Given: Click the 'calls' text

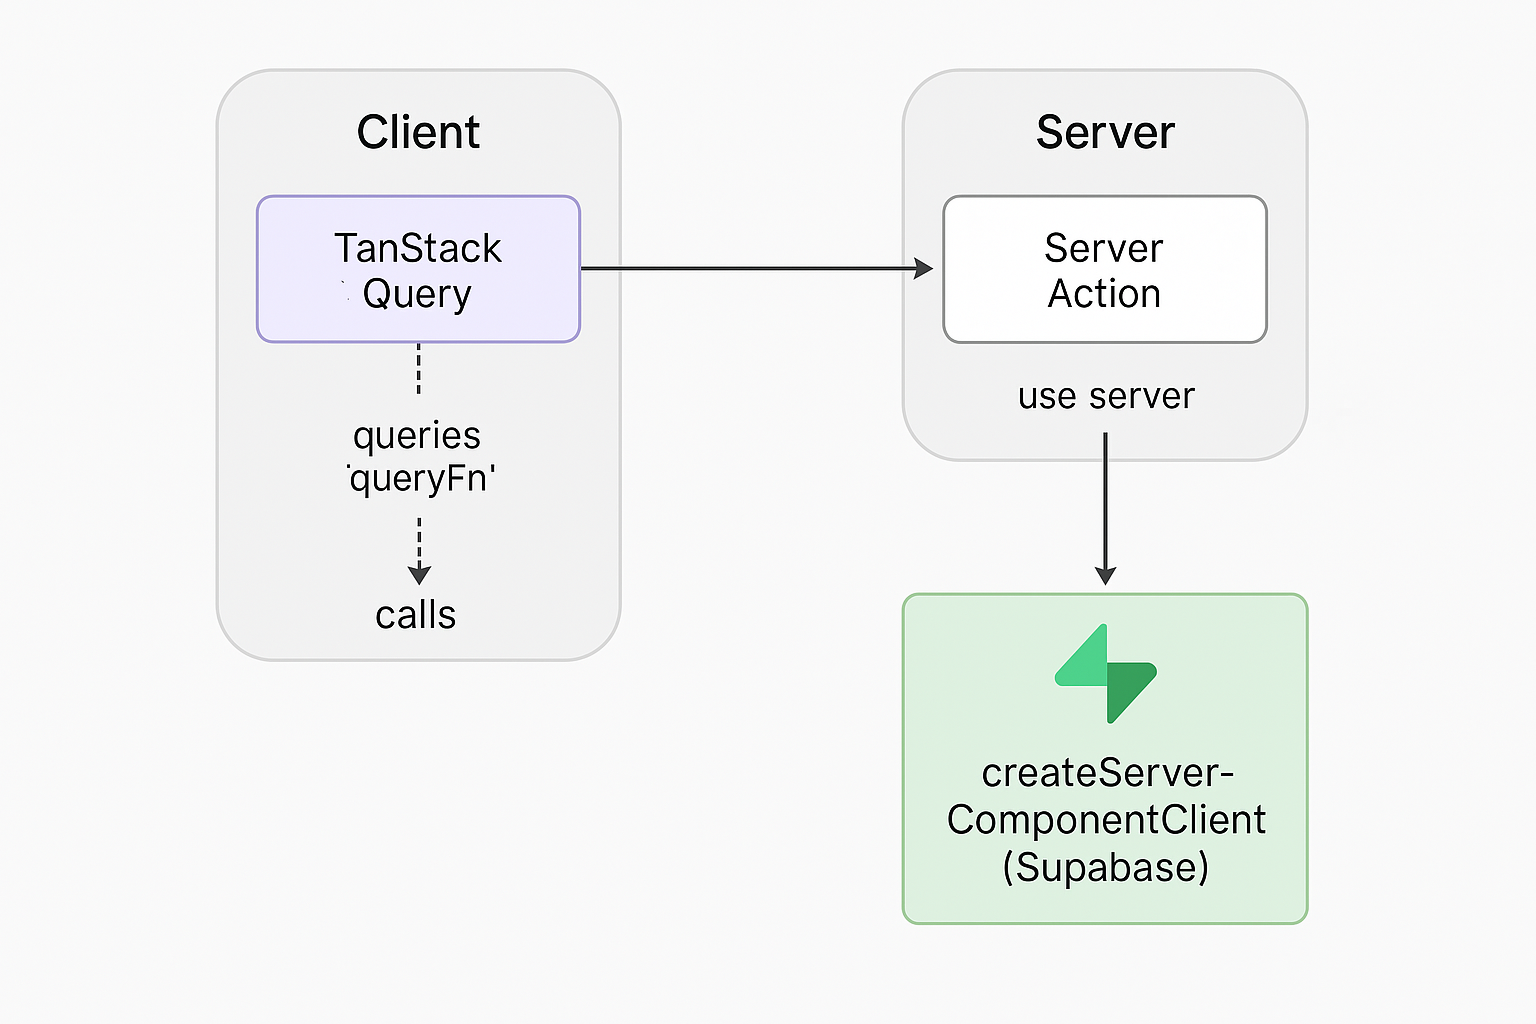Looking at the screenshot, I should click(416, 614).
